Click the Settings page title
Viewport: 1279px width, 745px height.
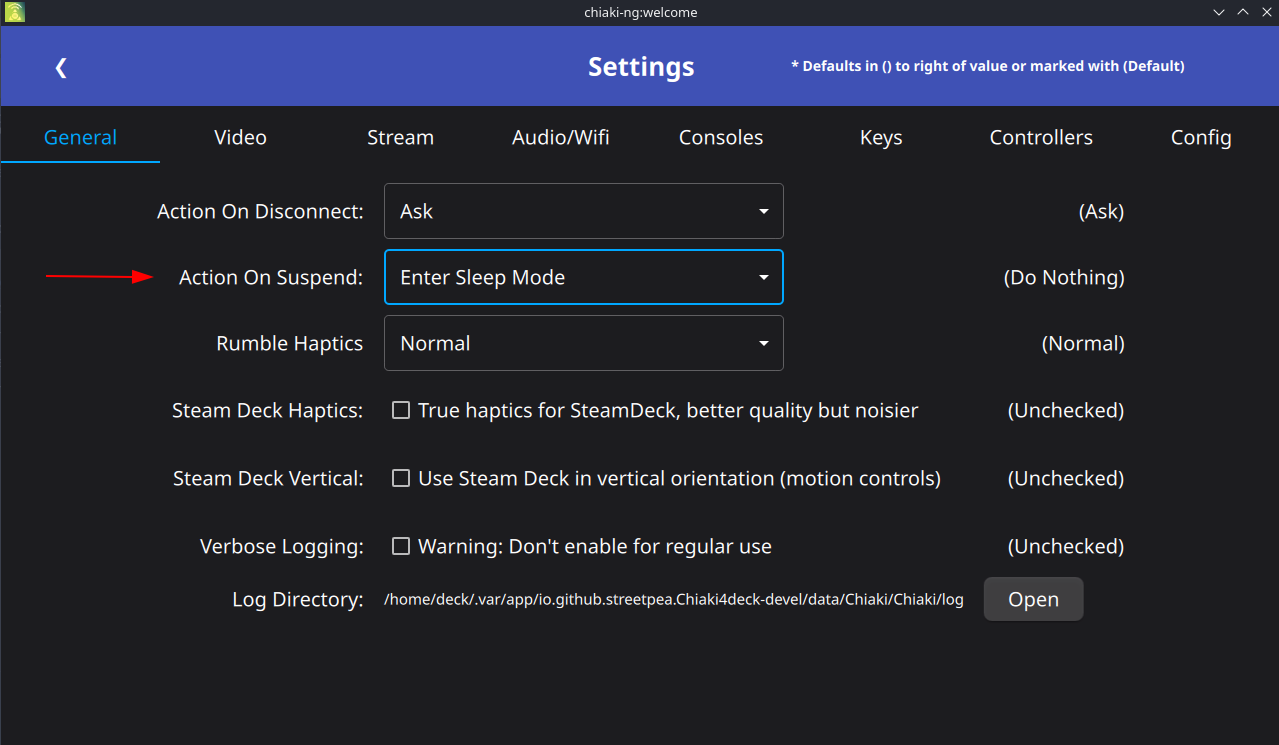point(641,66)
